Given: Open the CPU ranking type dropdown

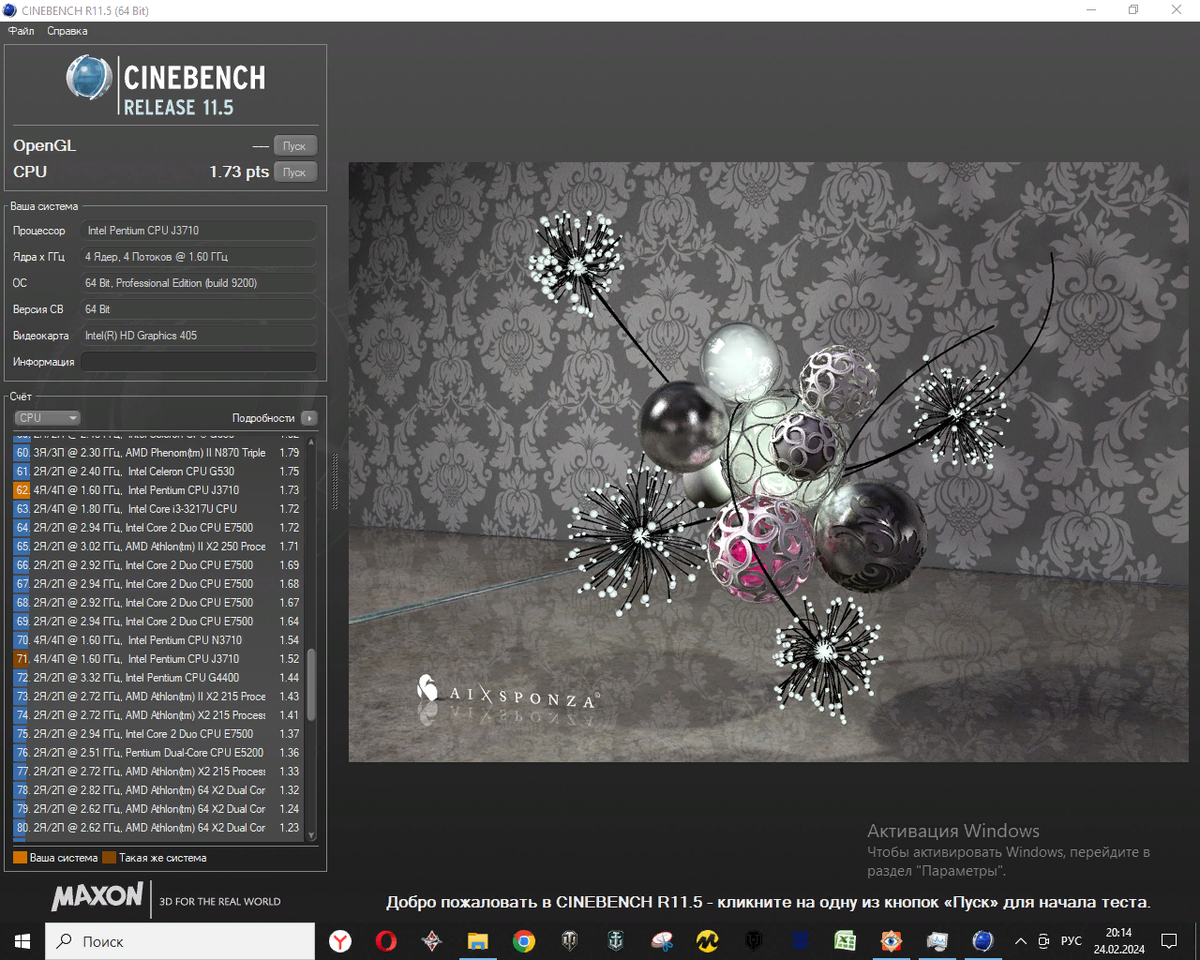Looking at the screenshot, I should click(47, 418).
